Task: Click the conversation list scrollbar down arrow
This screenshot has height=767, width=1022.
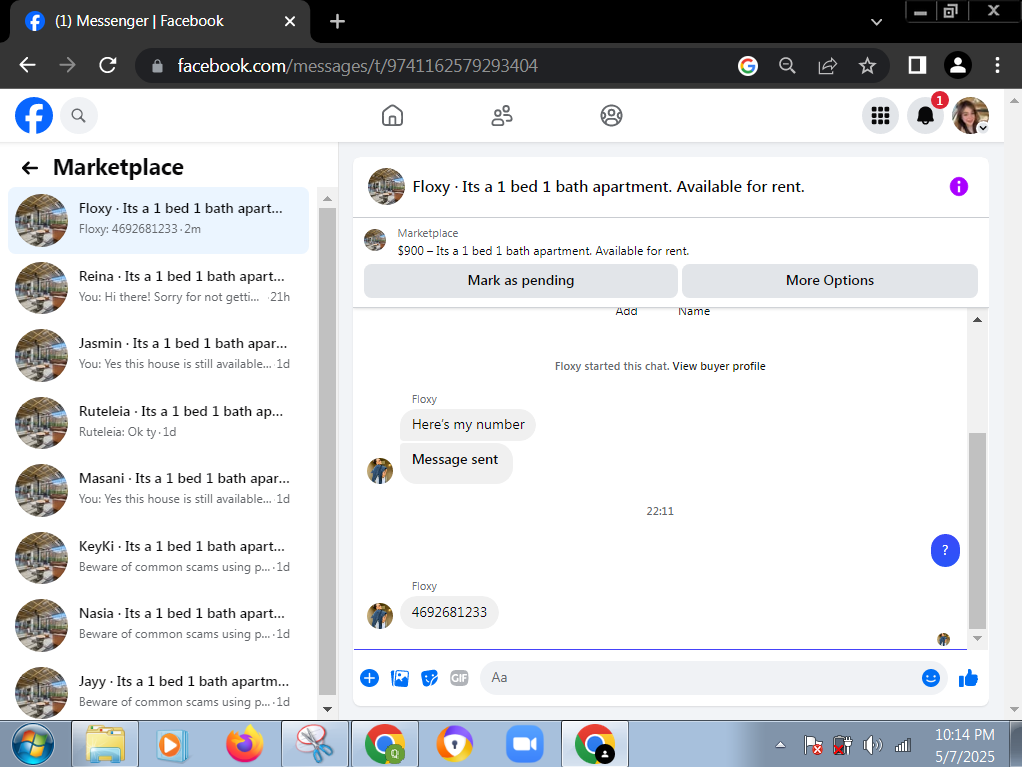Action: pos(327,710)
